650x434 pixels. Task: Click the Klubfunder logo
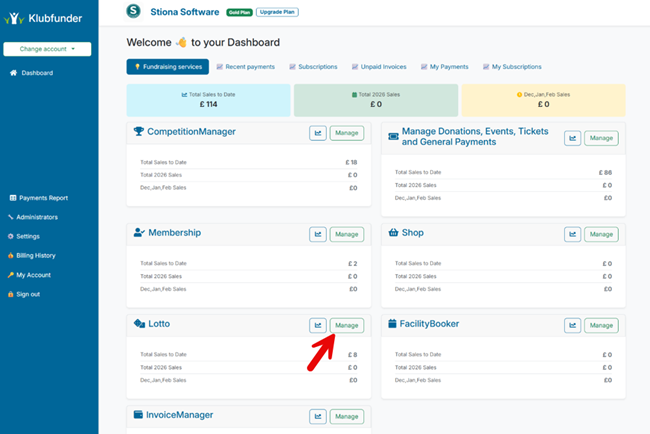click(43, 18)
